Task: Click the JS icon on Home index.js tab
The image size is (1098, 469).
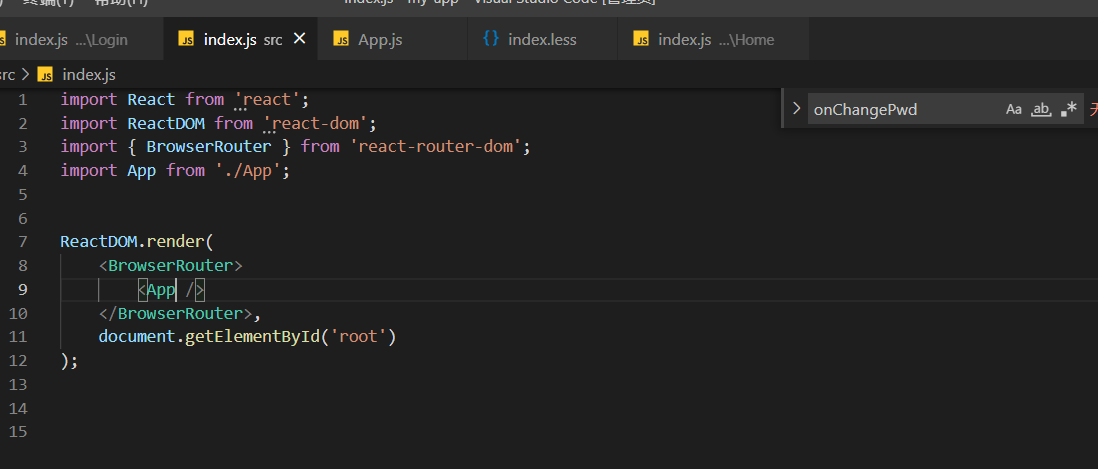Action: click(641, 39)
